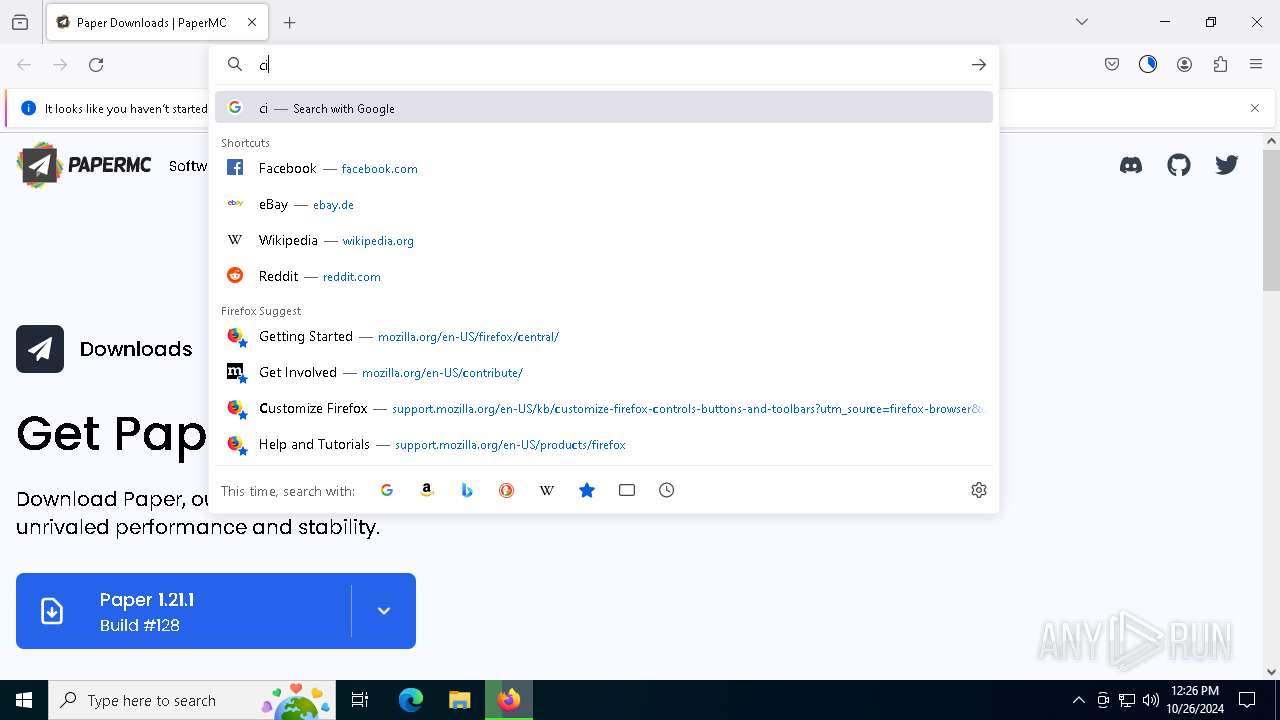Open a new tab with plus button
This screenshot has width=1280, height=720.
289,22
